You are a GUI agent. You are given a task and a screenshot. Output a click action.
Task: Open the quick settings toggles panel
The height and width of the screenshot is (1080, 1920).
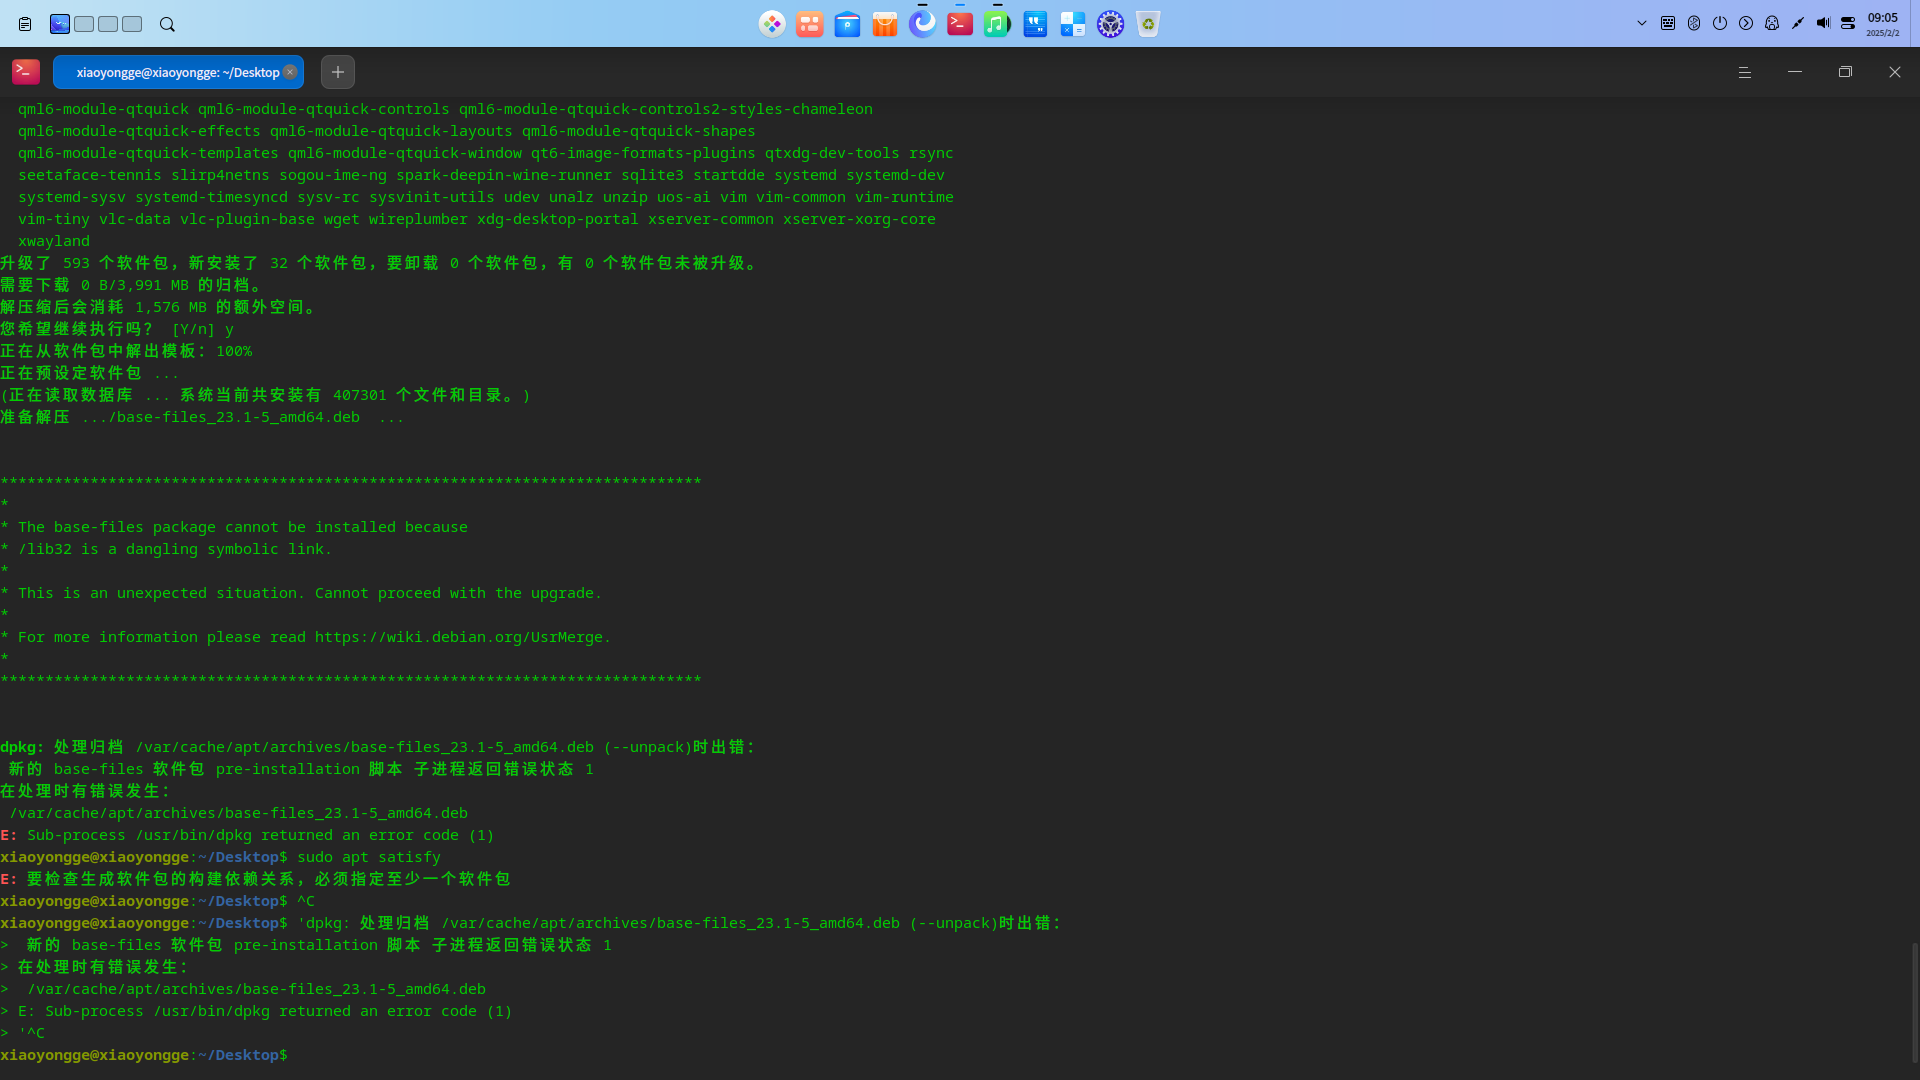click(x=1848, y=23)
